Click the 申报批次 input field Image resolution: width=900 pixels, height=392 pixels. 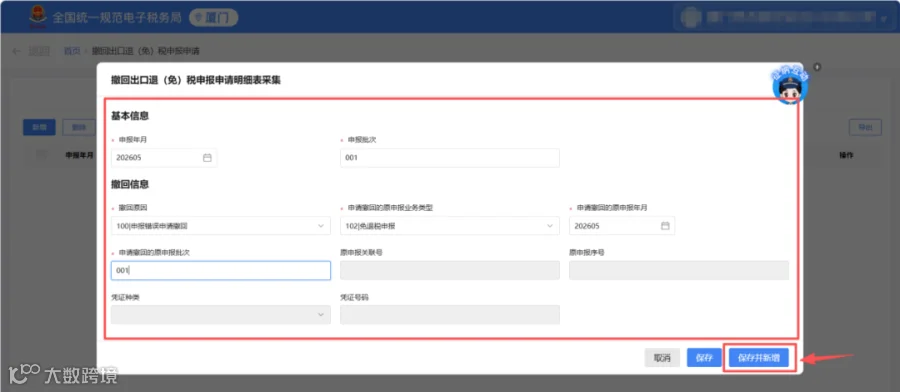[449, 158]
